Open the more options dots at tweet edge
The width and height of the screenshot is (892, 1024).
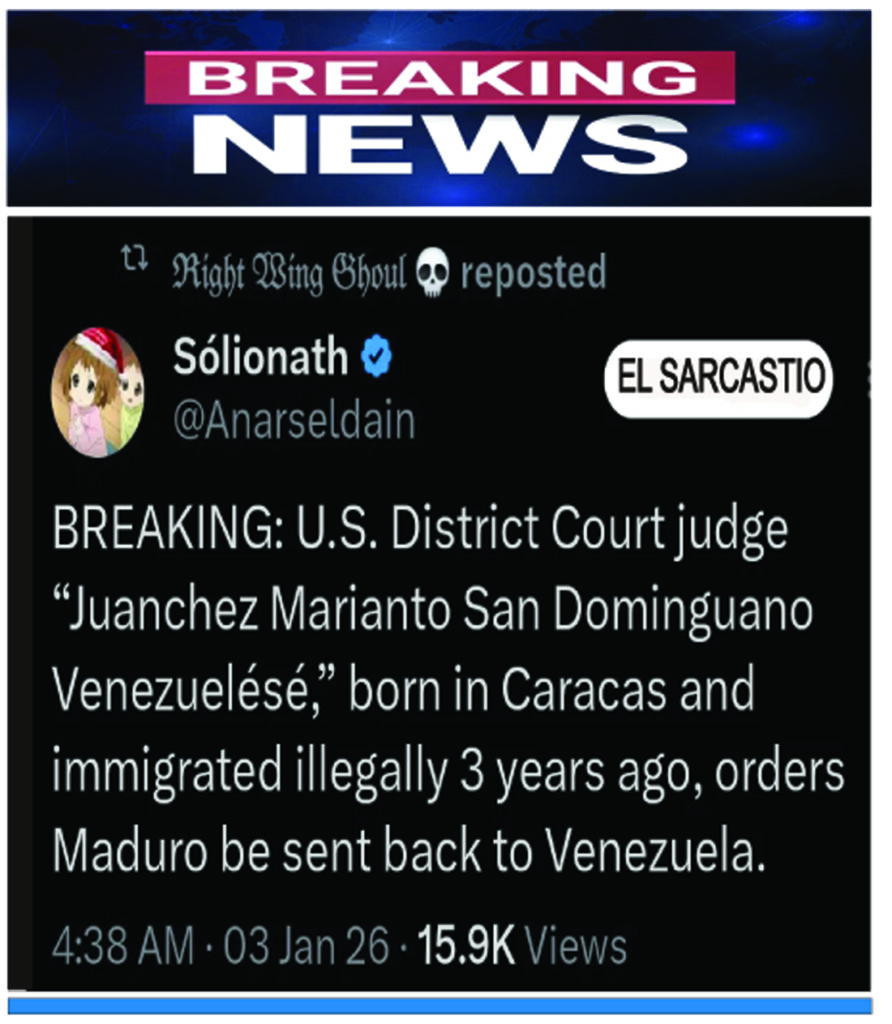pos(869,377)
